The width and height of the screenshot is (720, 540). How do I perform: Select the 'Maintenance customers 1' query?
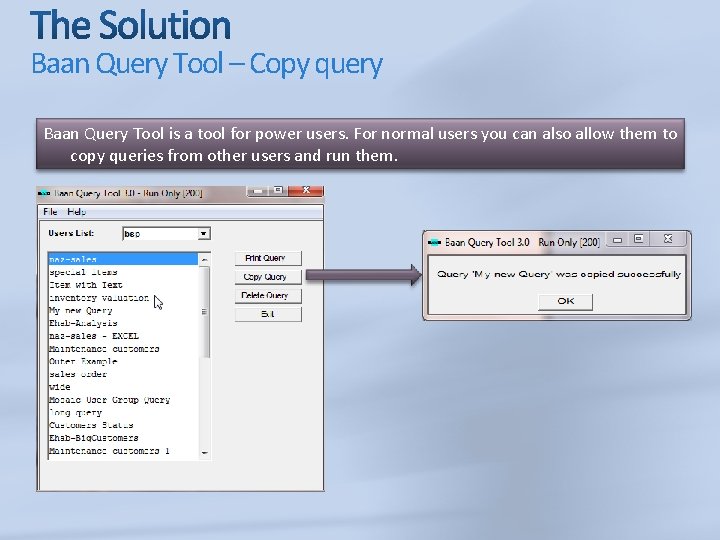point(123,451)
